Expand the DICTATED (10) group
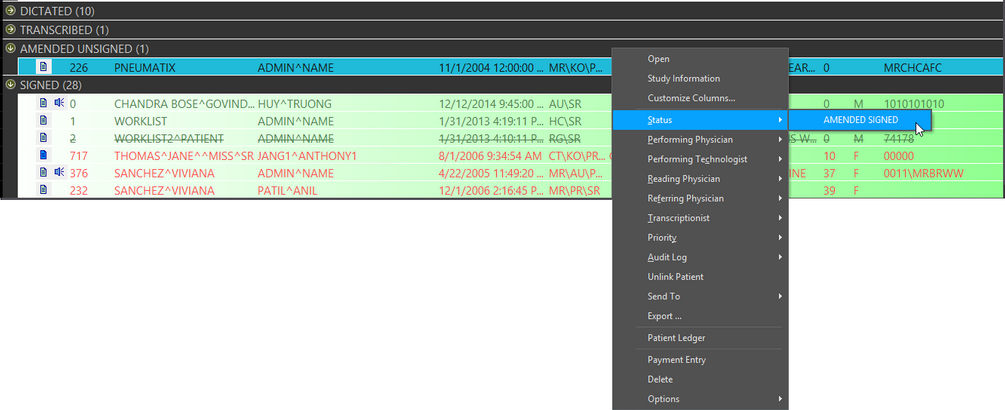The width and height of the screenshot is (1005, 410). point(10,11)
